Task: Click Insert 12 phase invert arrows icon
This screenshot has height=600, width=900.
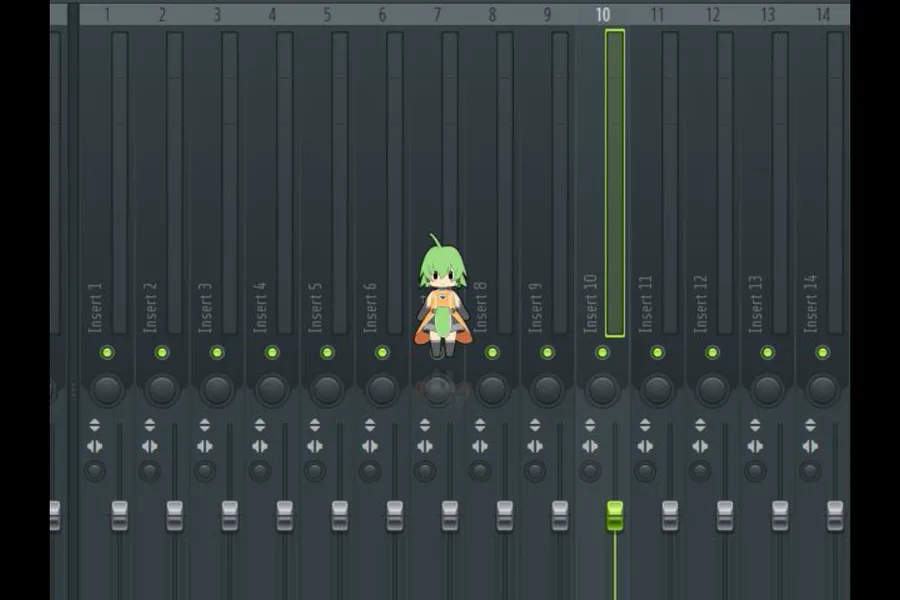Action: click(700, 425)
